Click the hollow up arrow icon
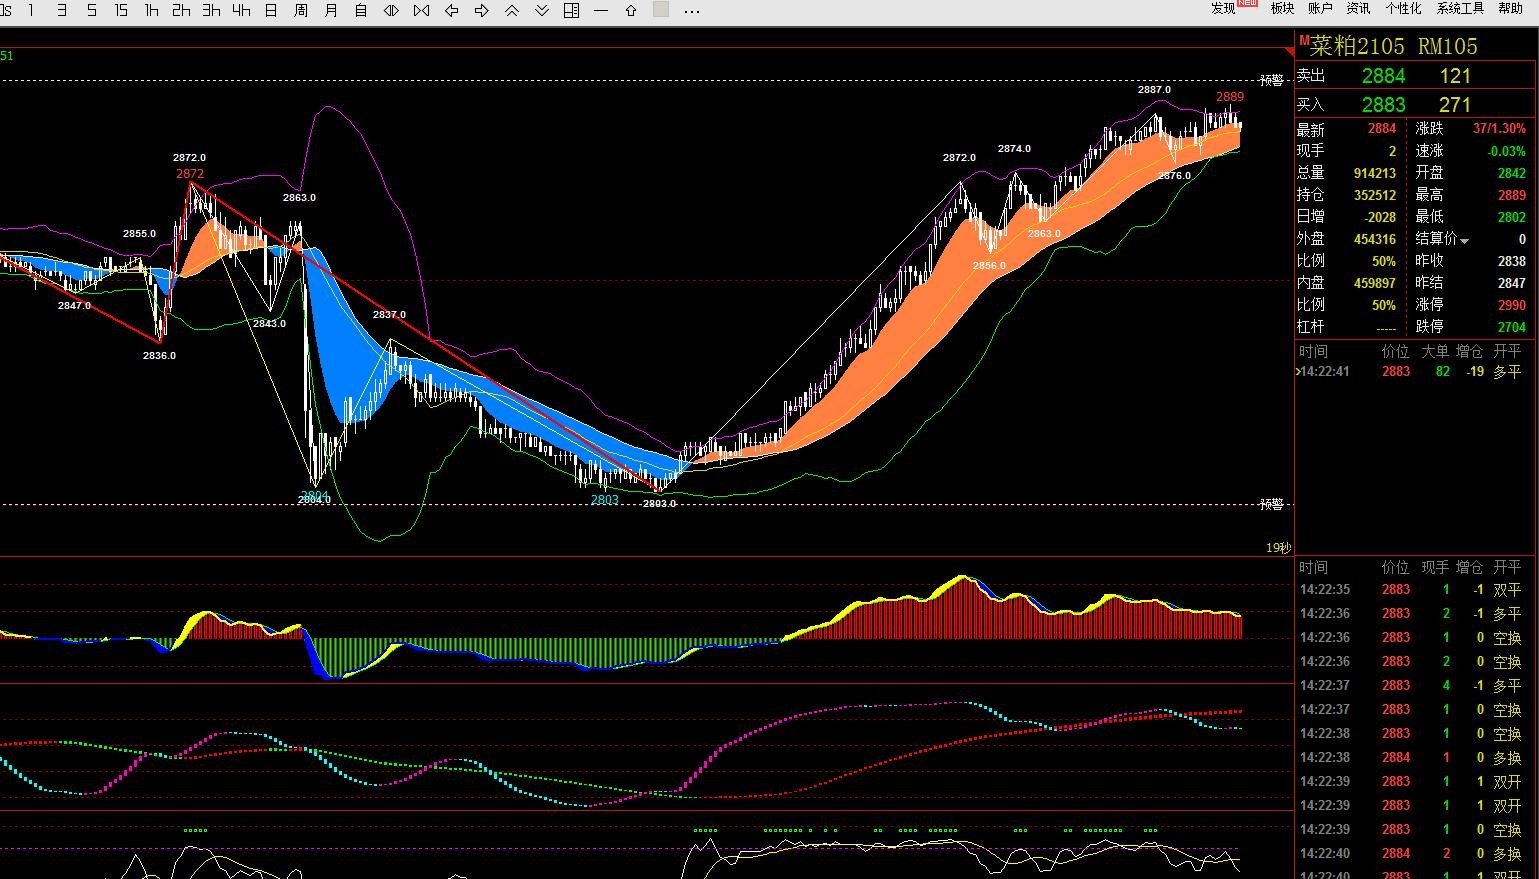The image size is (1539, 879). [631, 10]
